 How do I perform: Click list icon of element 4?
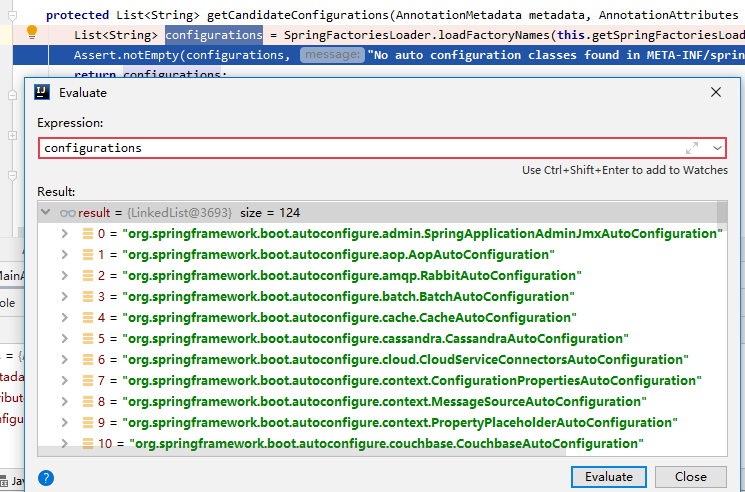[88, 317]
